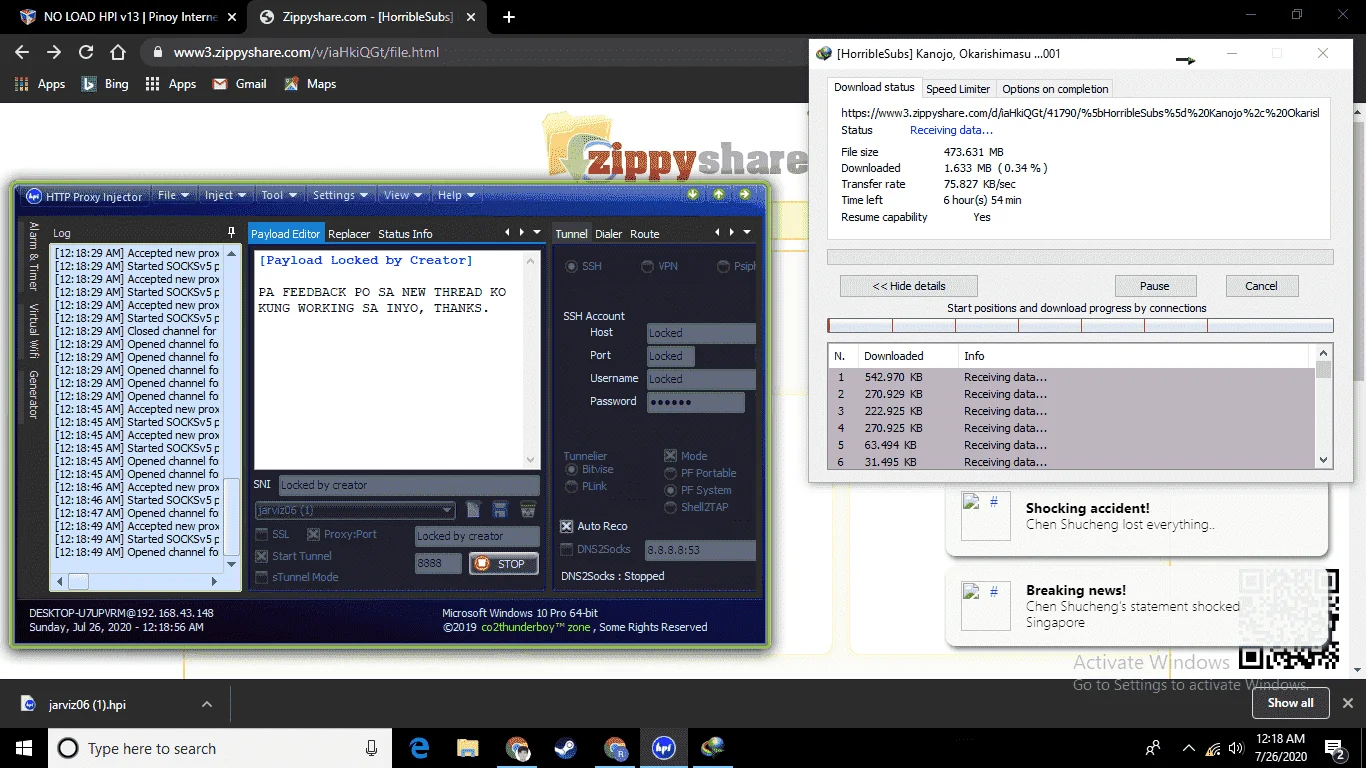Open the Shocking accident! ad link
Image resolution: width=1366 pixels, height=768 pixels.
coord(1087,508)
